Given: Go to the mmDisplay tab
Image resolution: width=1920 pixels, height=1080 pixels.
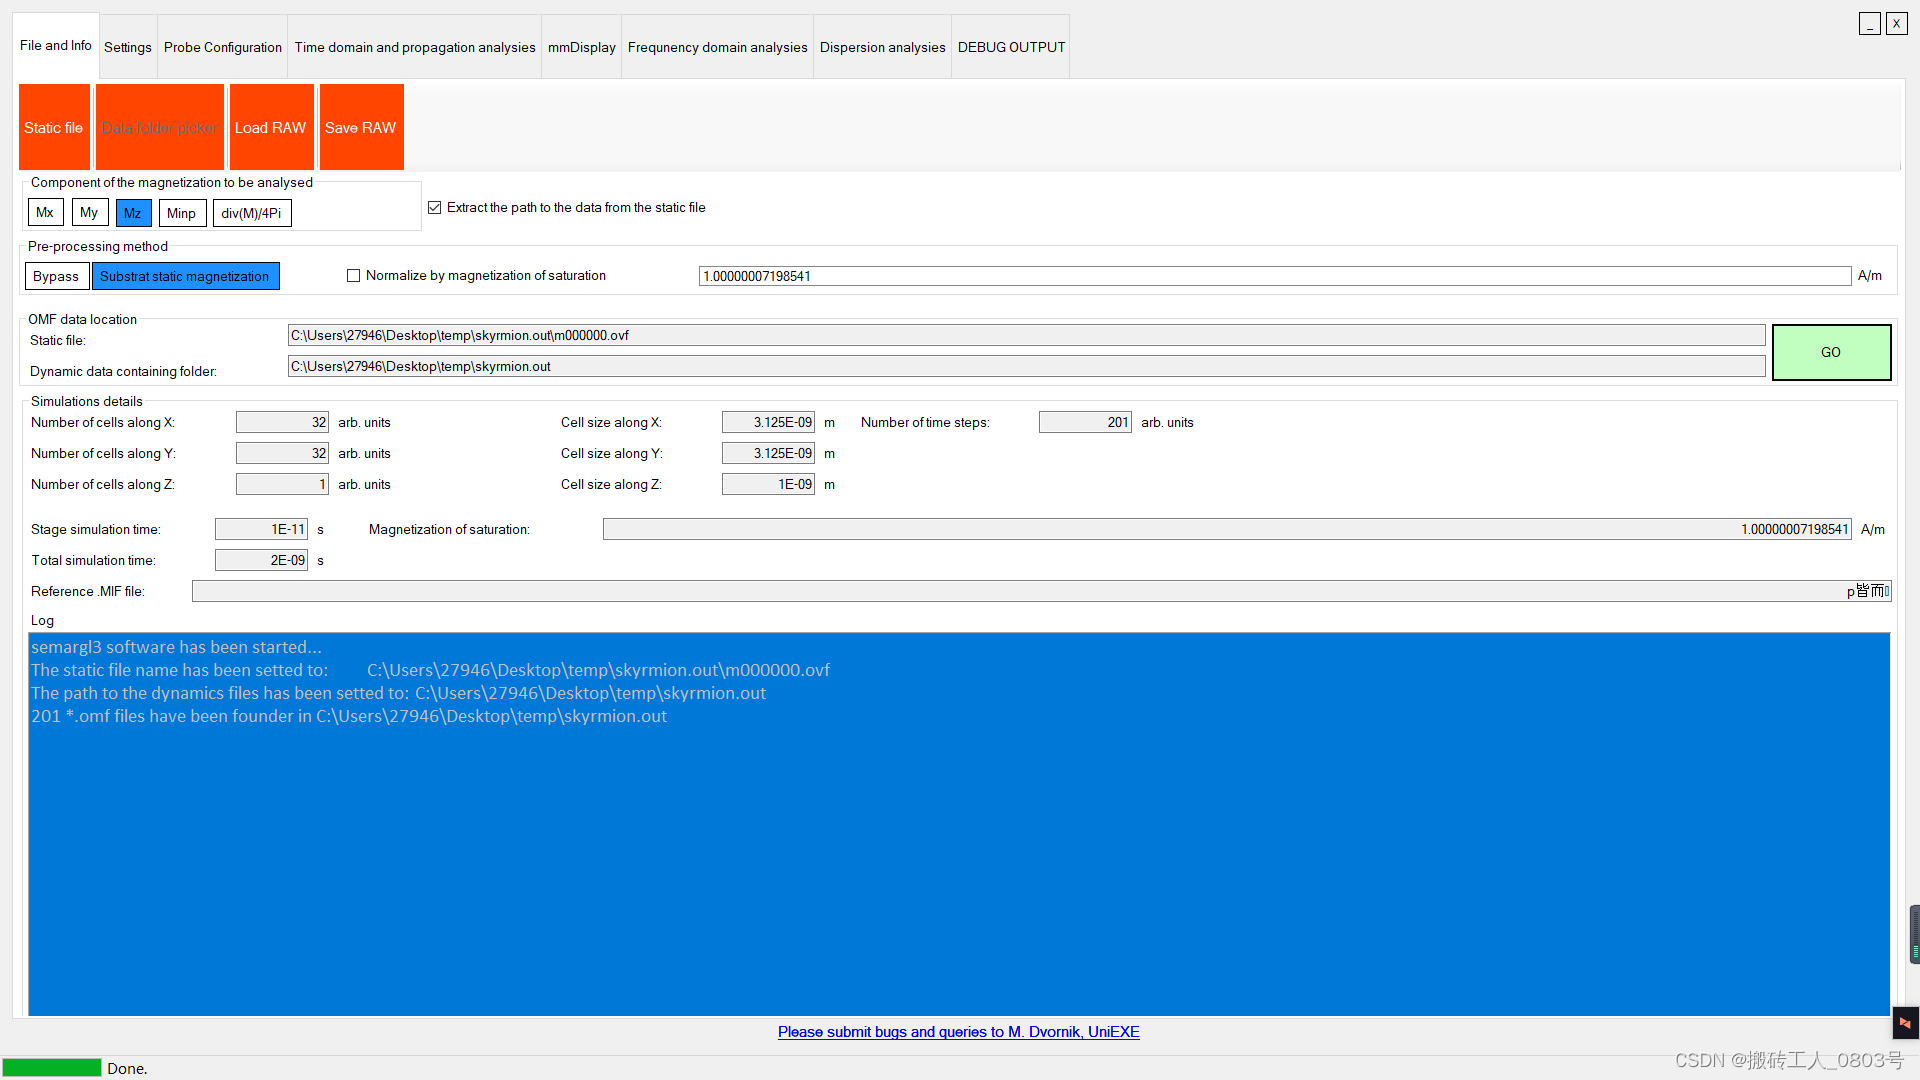Looking at the screenshot, I should tap(582, 47).
